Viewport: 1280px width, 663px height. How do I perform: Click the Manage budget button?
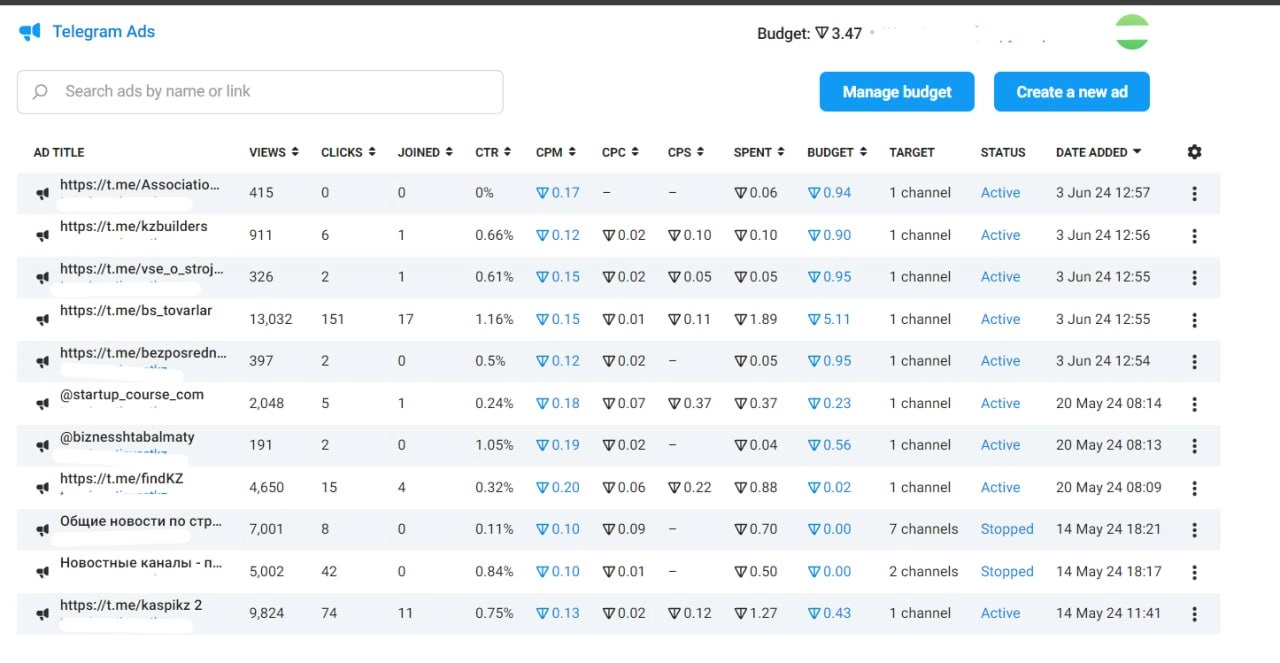point(897,92)
